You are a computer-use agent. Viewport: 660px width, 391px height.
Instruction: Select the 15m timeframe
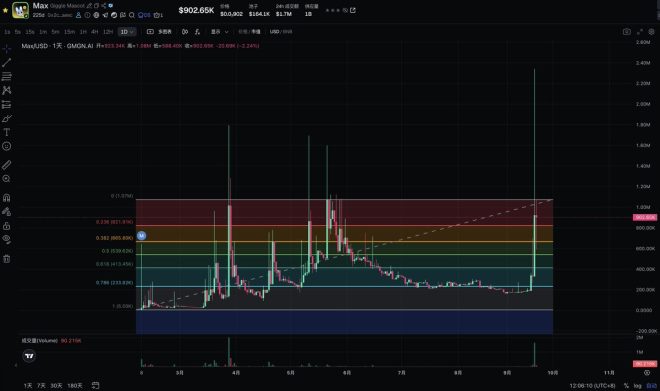click(69, 32)
